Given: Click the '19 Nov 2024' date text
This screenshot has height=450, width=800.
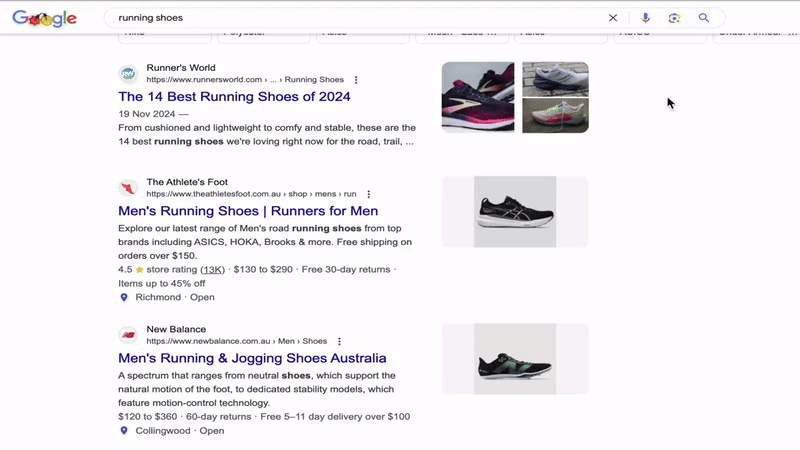Looking at the screenshot, I should click(146, 114).
